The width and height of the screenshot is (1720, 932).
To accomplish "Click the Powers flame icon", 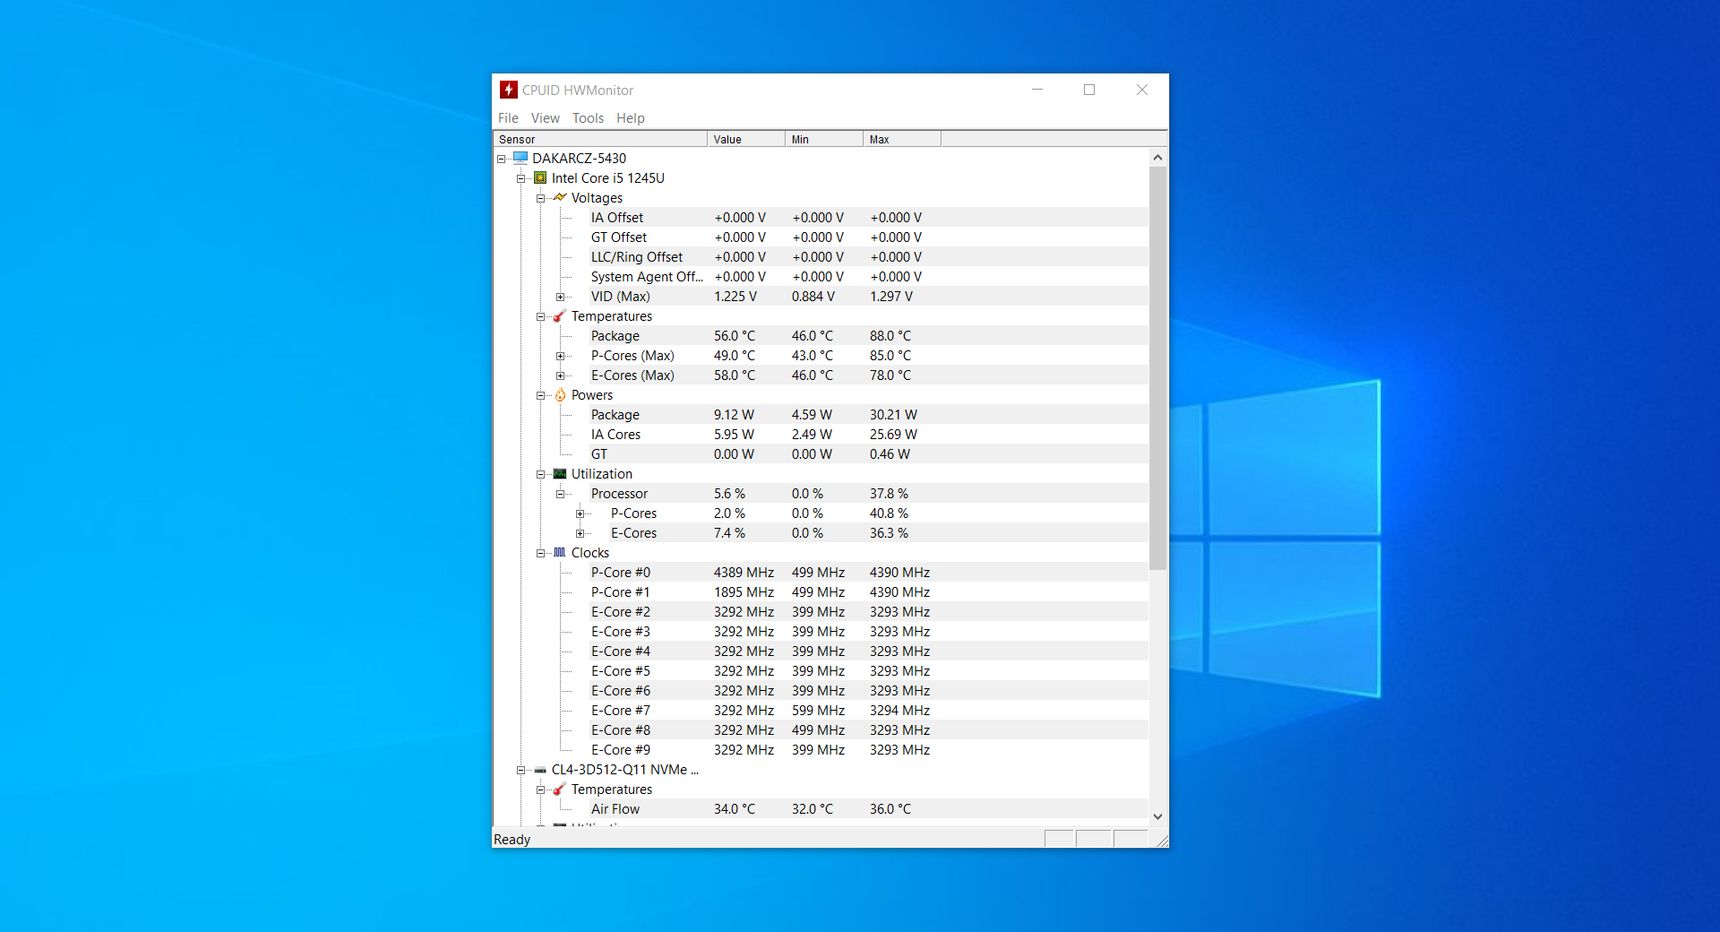I will (x=560, y=395).
